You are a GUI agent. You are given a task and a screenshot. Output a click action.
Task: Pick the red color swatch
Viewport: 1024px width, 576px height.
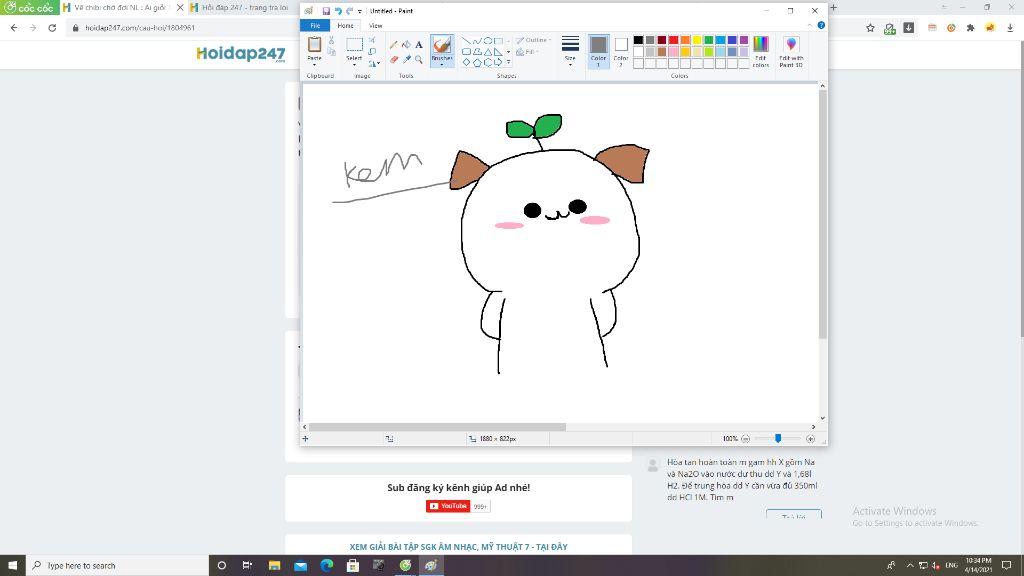673,40
